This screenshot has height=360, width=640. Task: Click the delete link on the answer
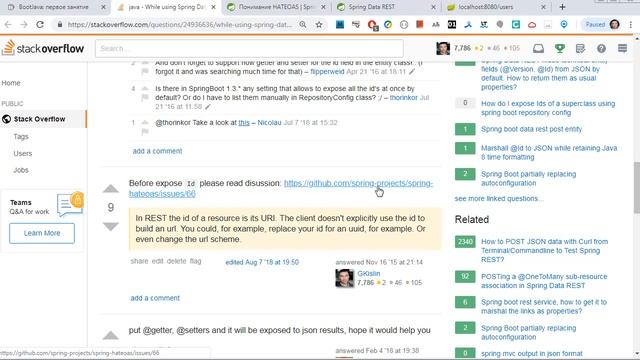(x=176, y=261)
